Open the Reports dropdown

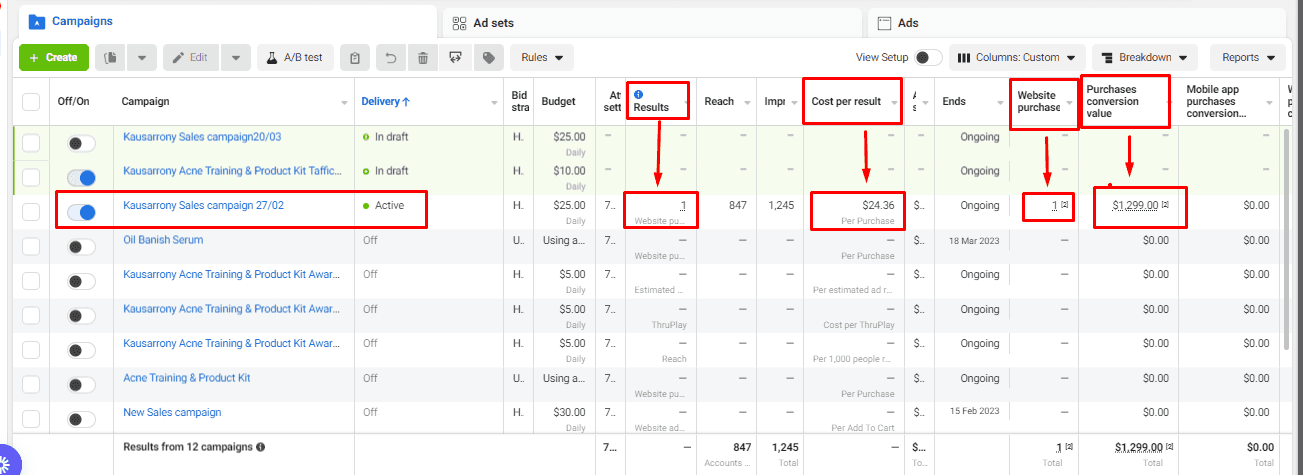click(x=1247, y=58)
